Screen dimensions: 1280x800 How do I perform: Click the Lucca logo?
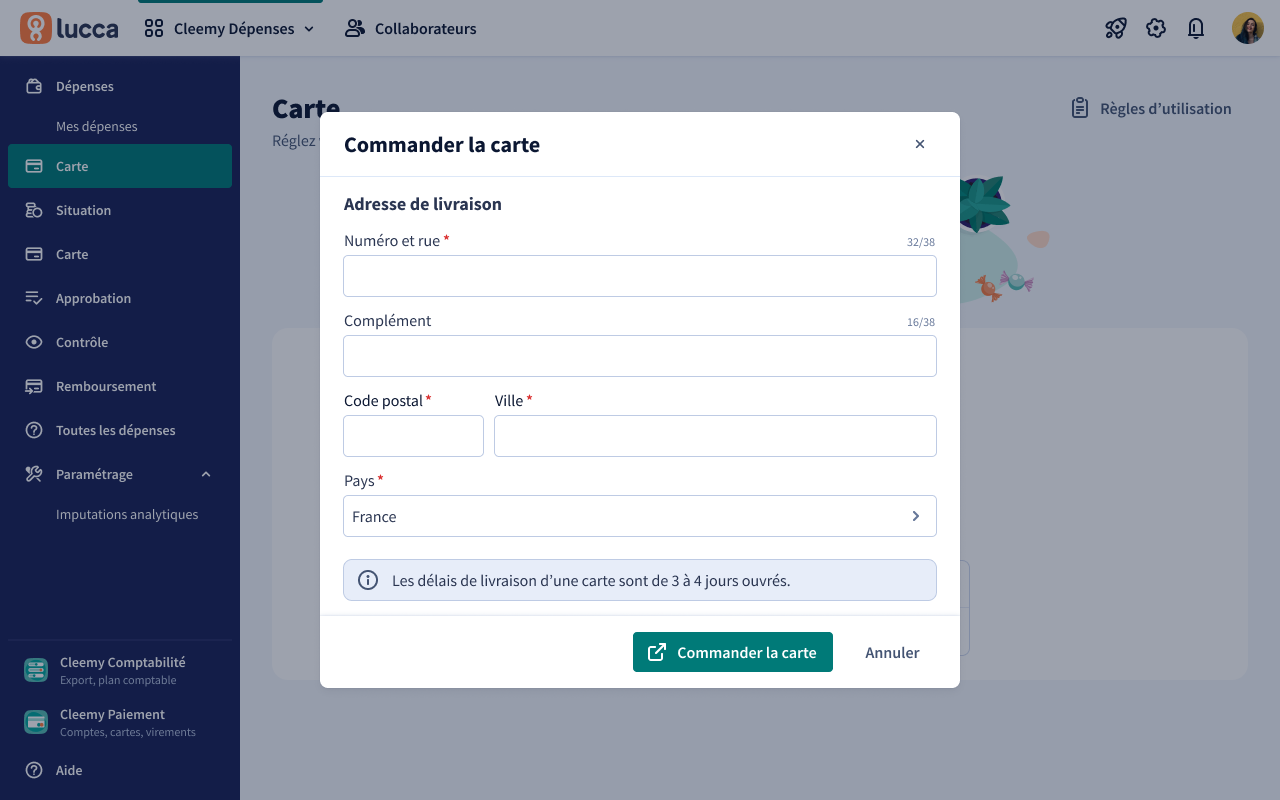(x=69, y=28)
